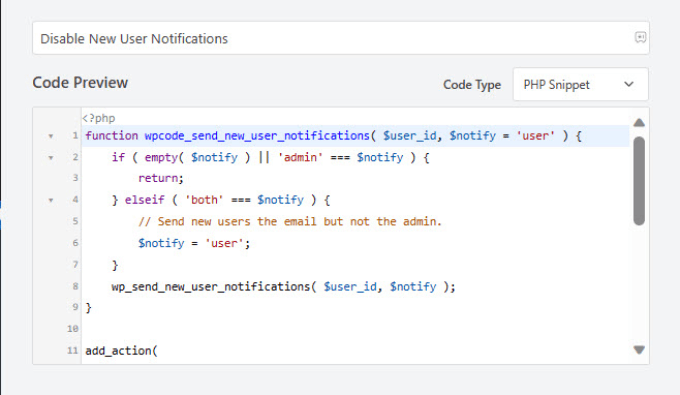The width and height of the screenshot is (680, 395).
Task: Click the closing brace on line 9
Action: (x=88, y=308)
